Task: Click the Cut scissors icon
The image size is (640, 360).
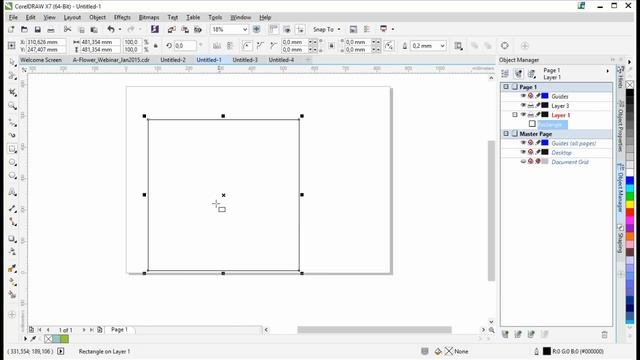Action: [x=68, y=29]
